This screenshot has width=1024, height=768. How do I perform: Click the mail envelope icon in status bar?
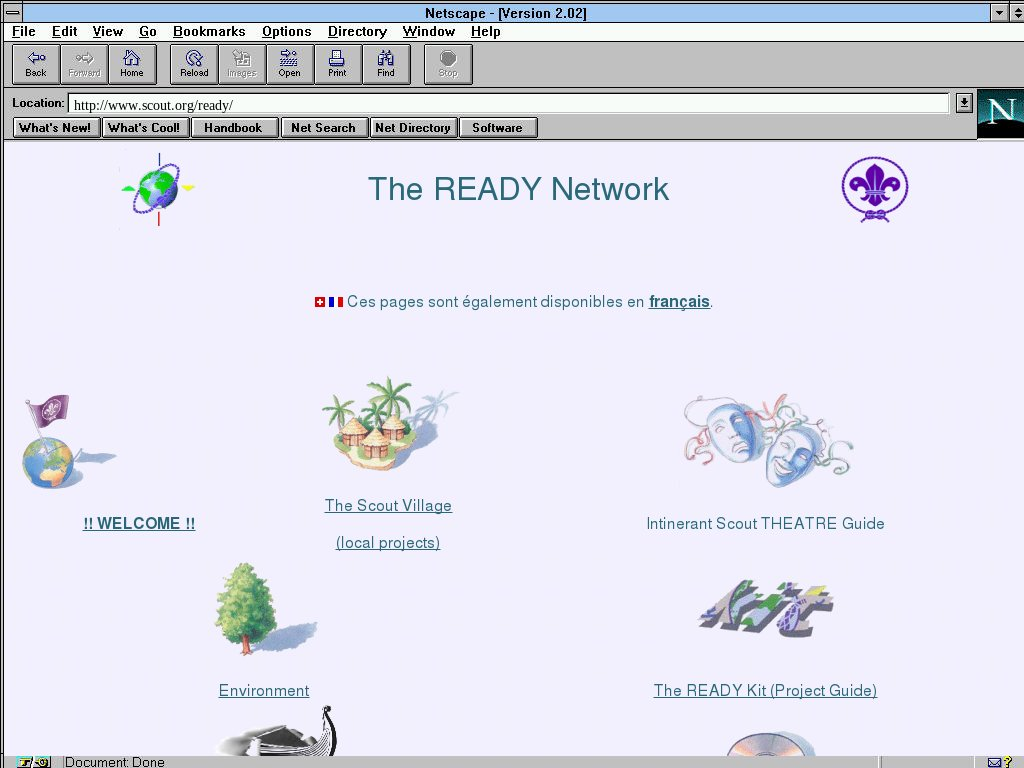coord(994,762)
